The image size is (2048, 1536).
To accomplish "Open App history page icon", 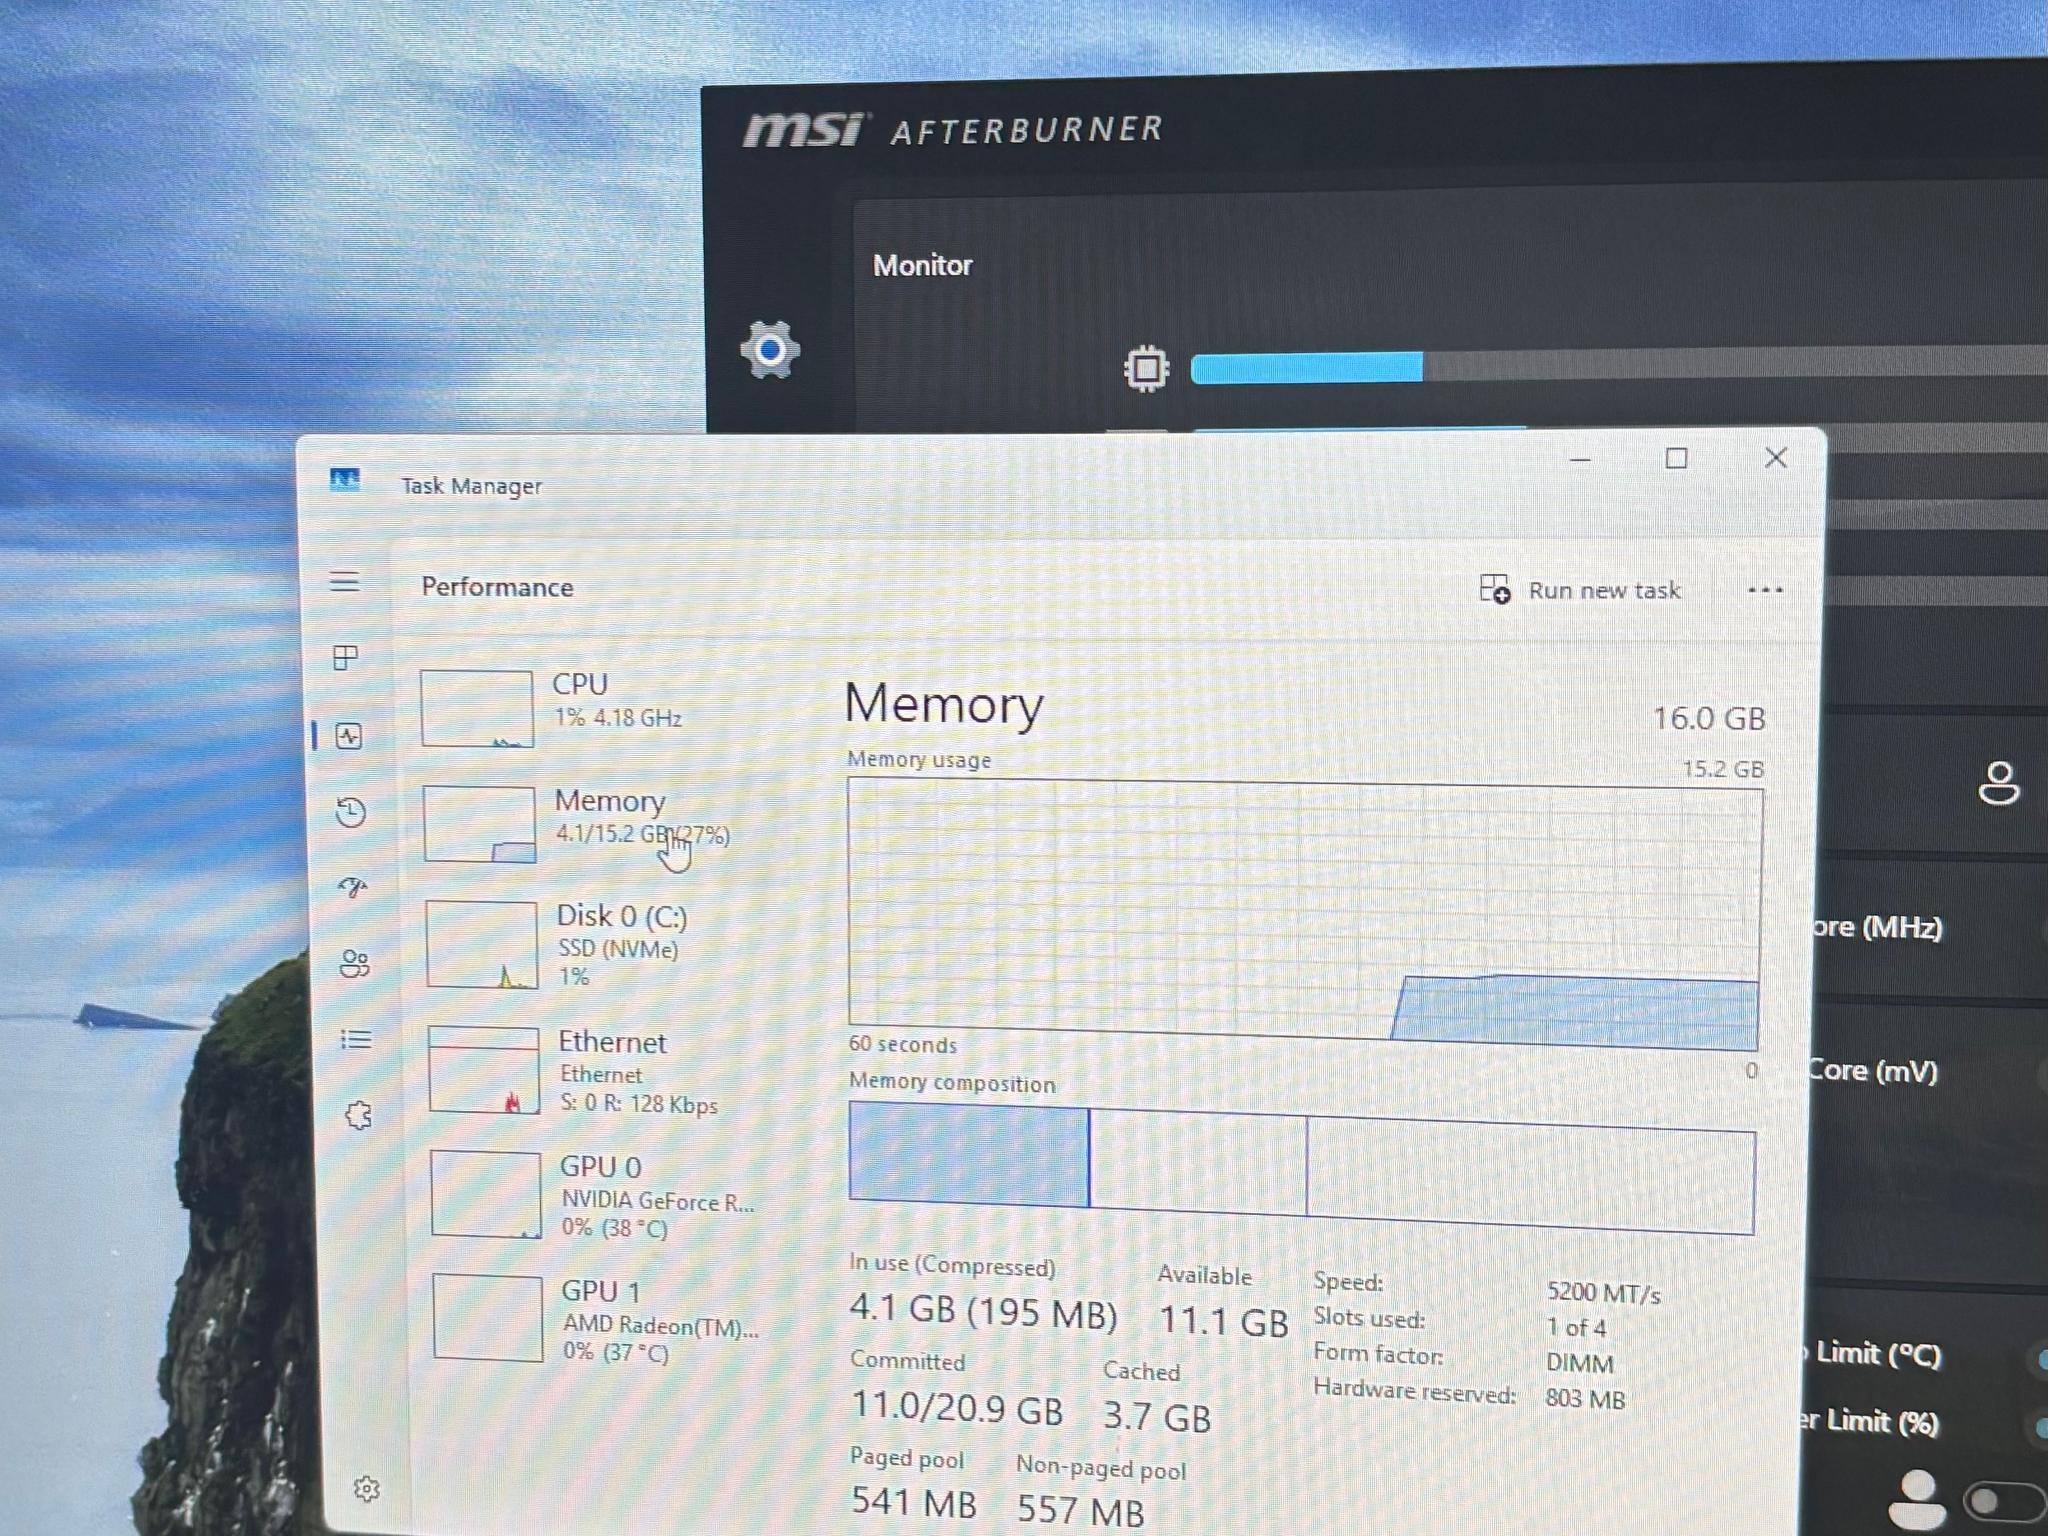I will 351,811.
